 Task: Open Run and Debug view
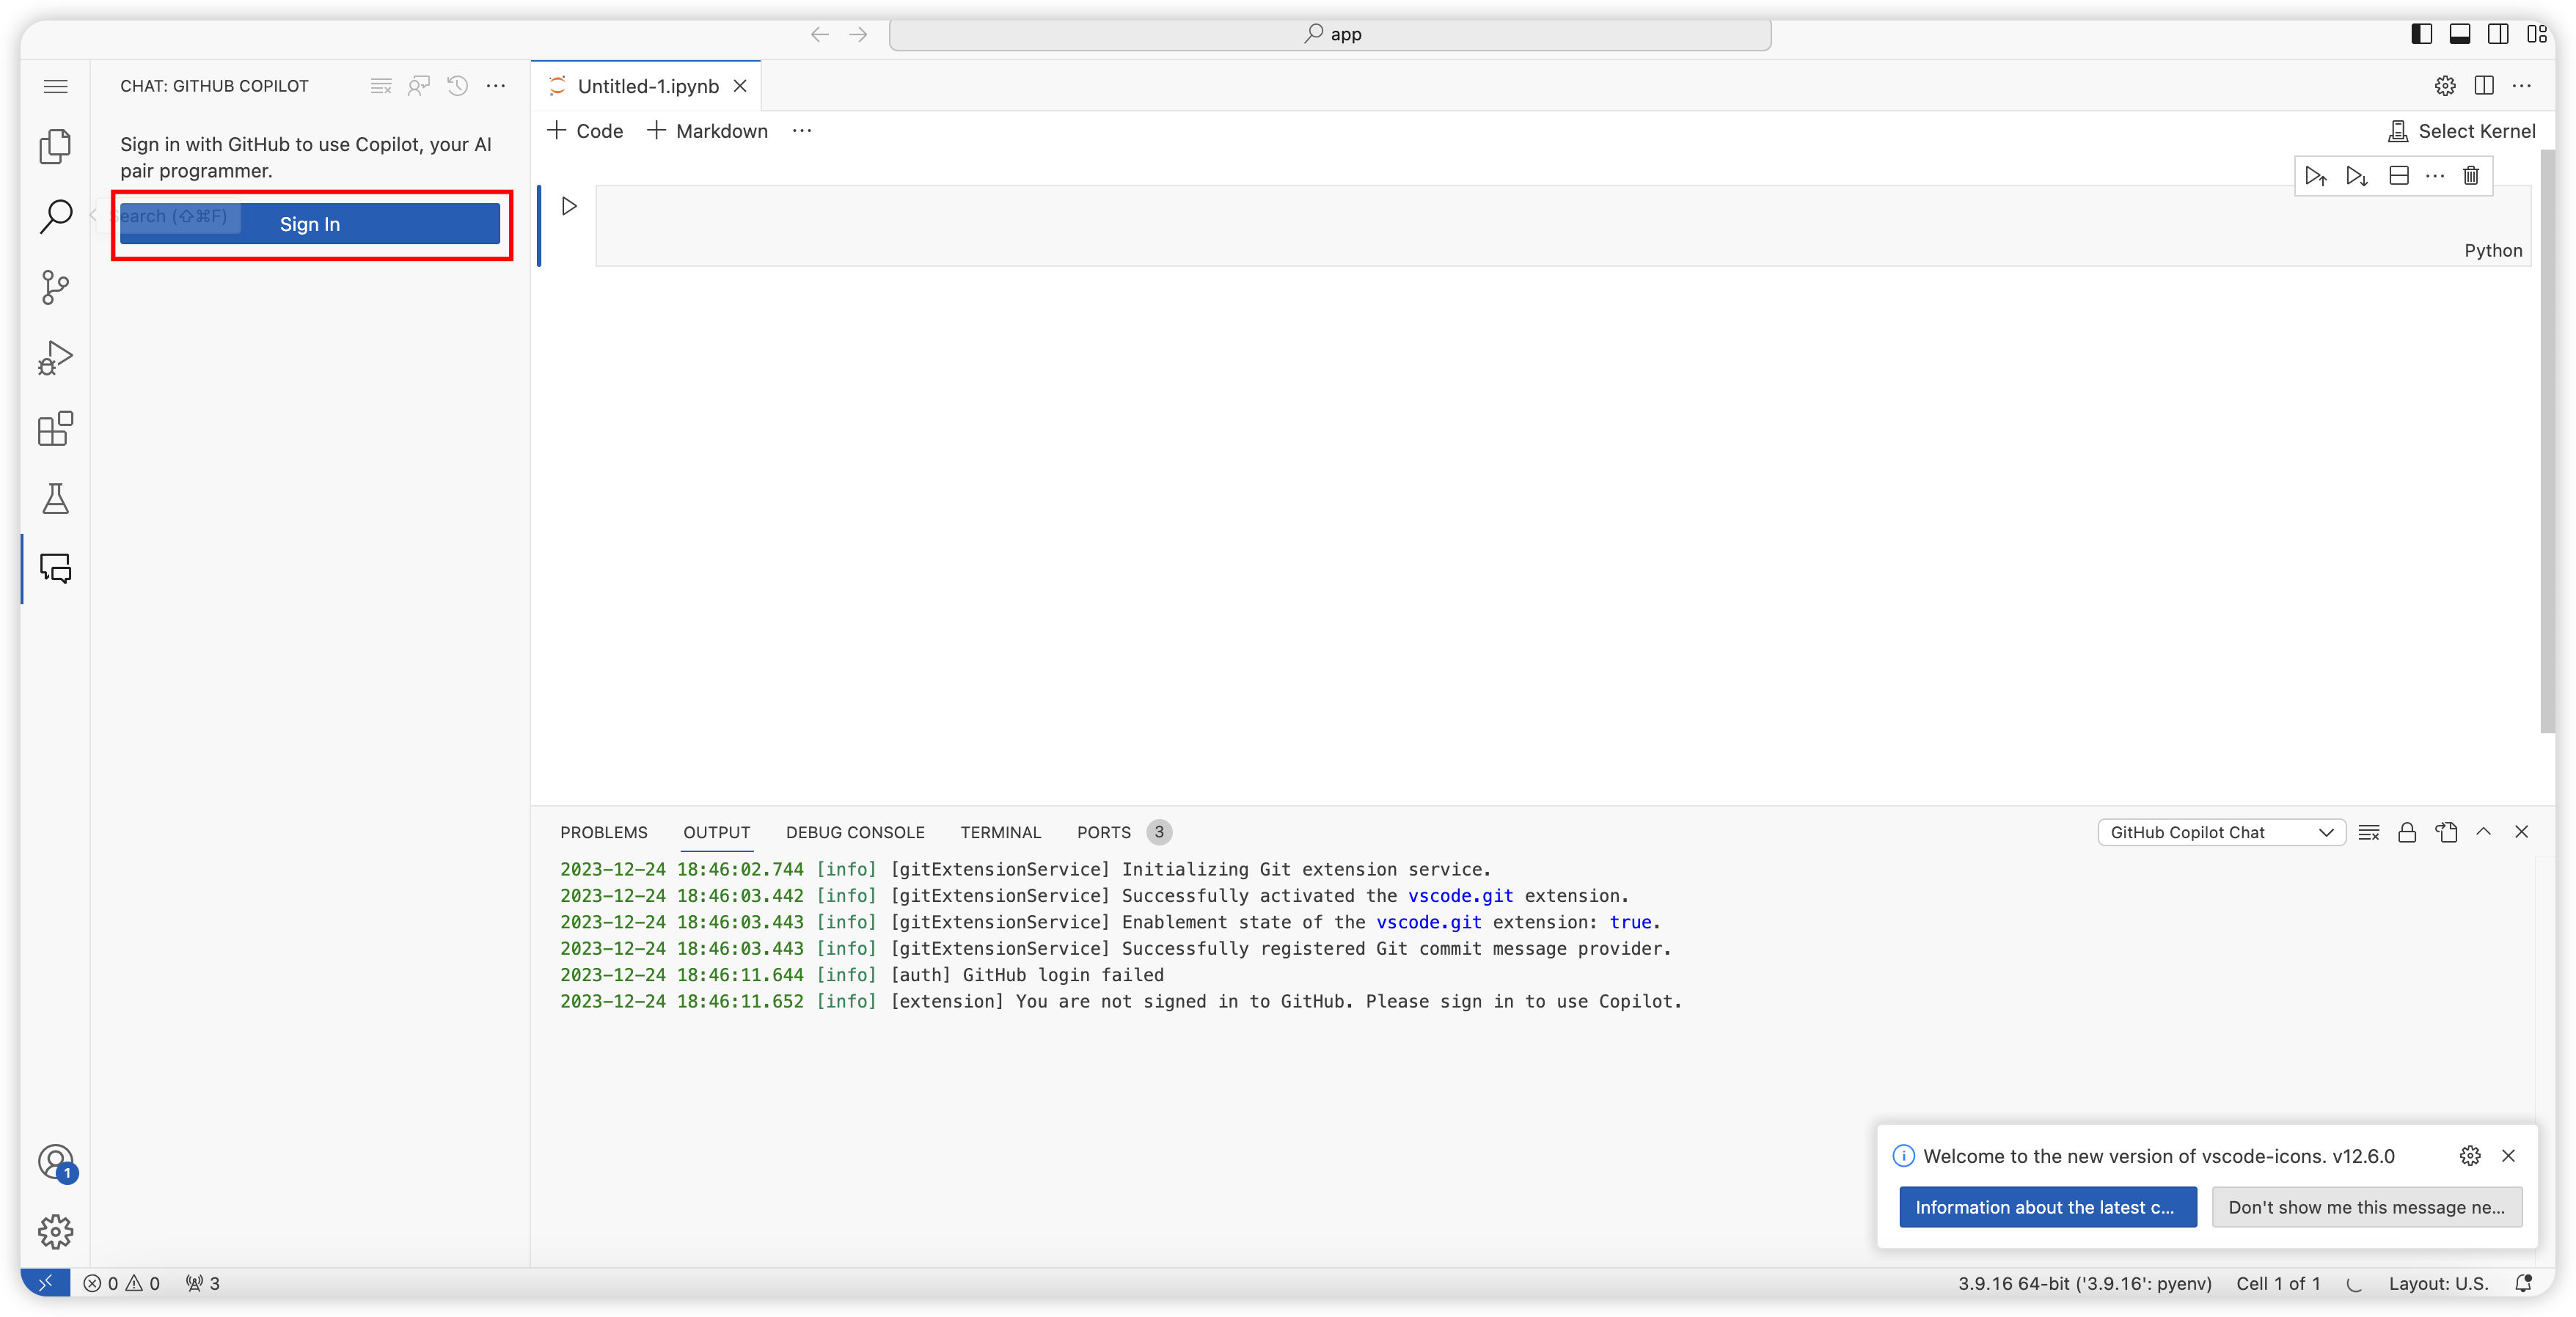55,358
